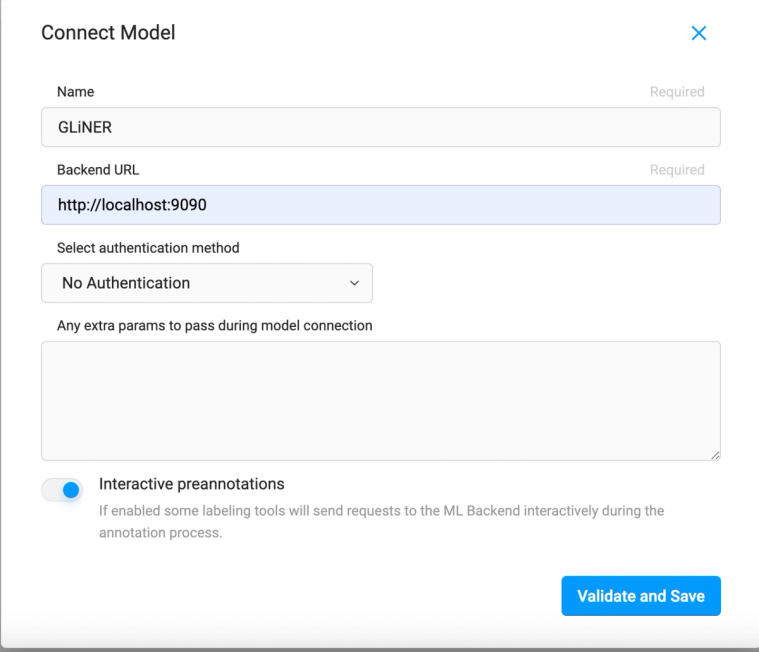759x652 pixels.
Task: Click the Select authentication method label
Action: tap(148, 248)
